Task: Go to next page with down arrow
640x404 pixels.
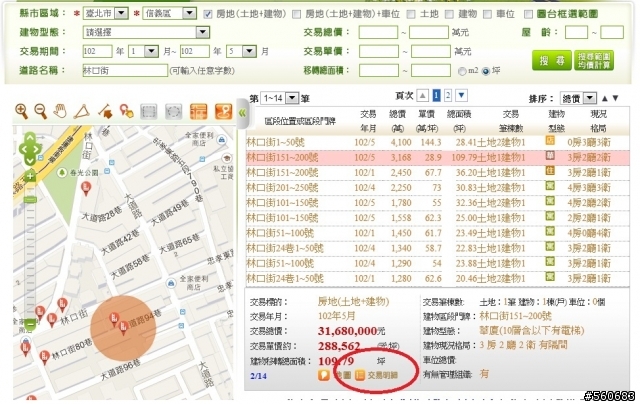Action: 461,96
